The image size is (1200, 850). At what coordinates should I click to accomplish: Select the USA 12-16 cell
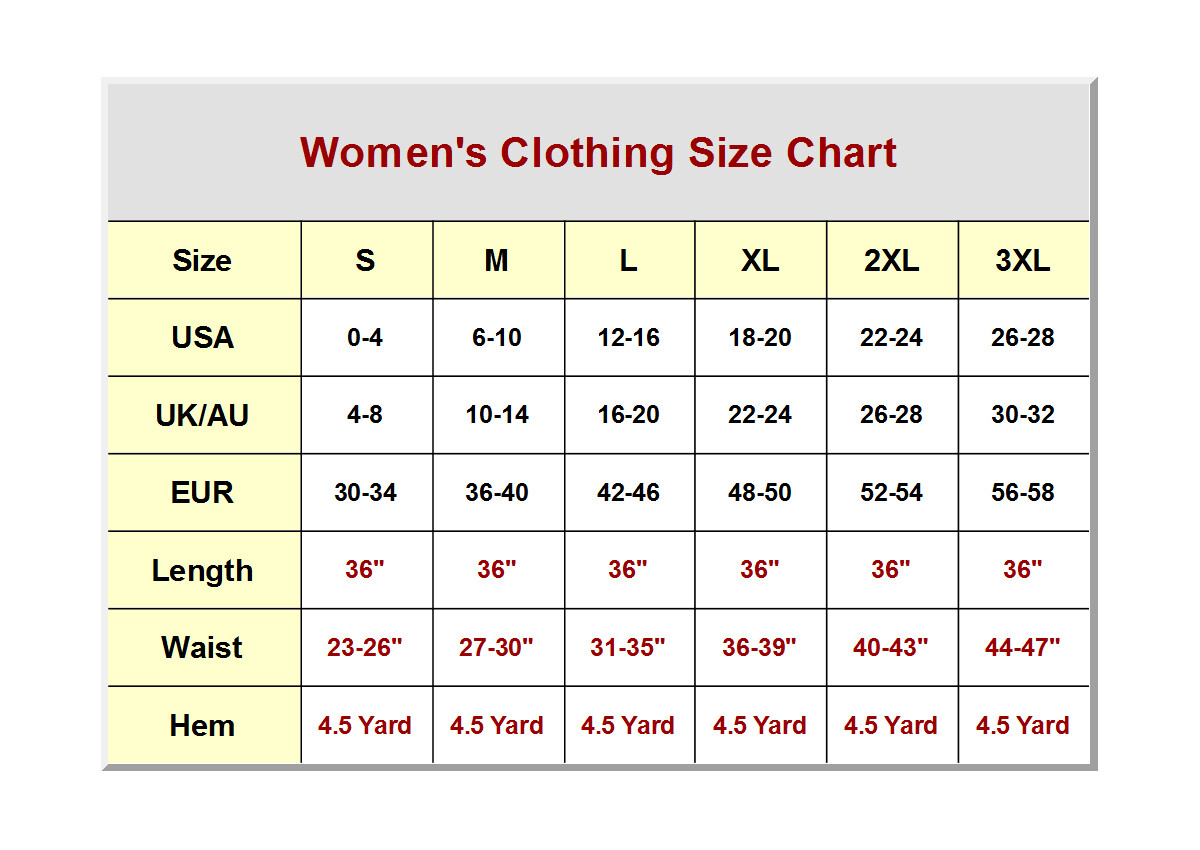(628, 338)
